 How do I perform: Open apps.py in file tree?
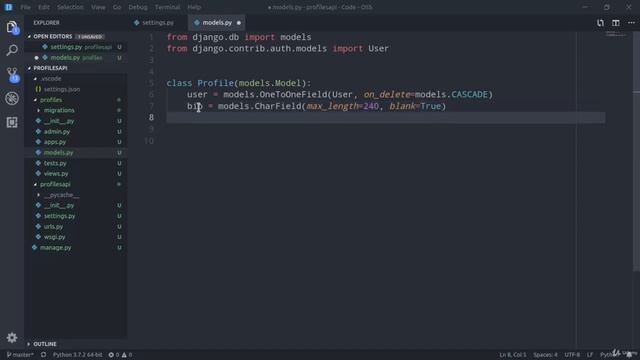[55, 142]
